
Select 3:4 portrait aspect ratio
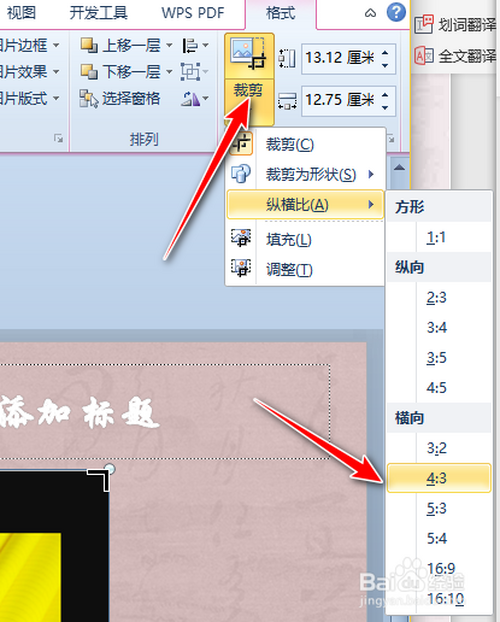[439, 328]
